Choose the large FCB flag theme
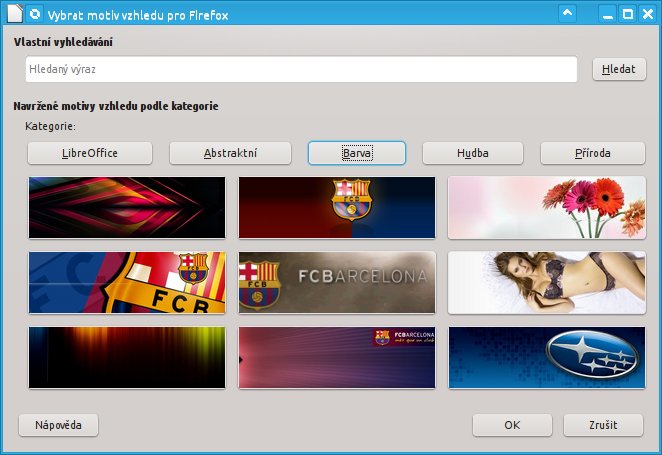 pyautogui.click(x=127, y=283)
